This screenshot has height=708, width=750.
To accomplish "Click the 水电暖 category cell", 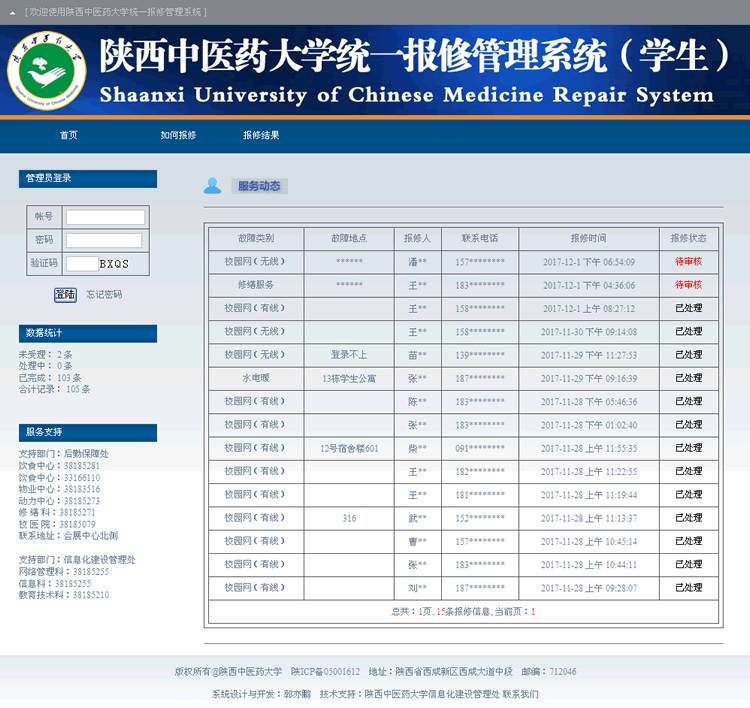I will tap(256, 378).
